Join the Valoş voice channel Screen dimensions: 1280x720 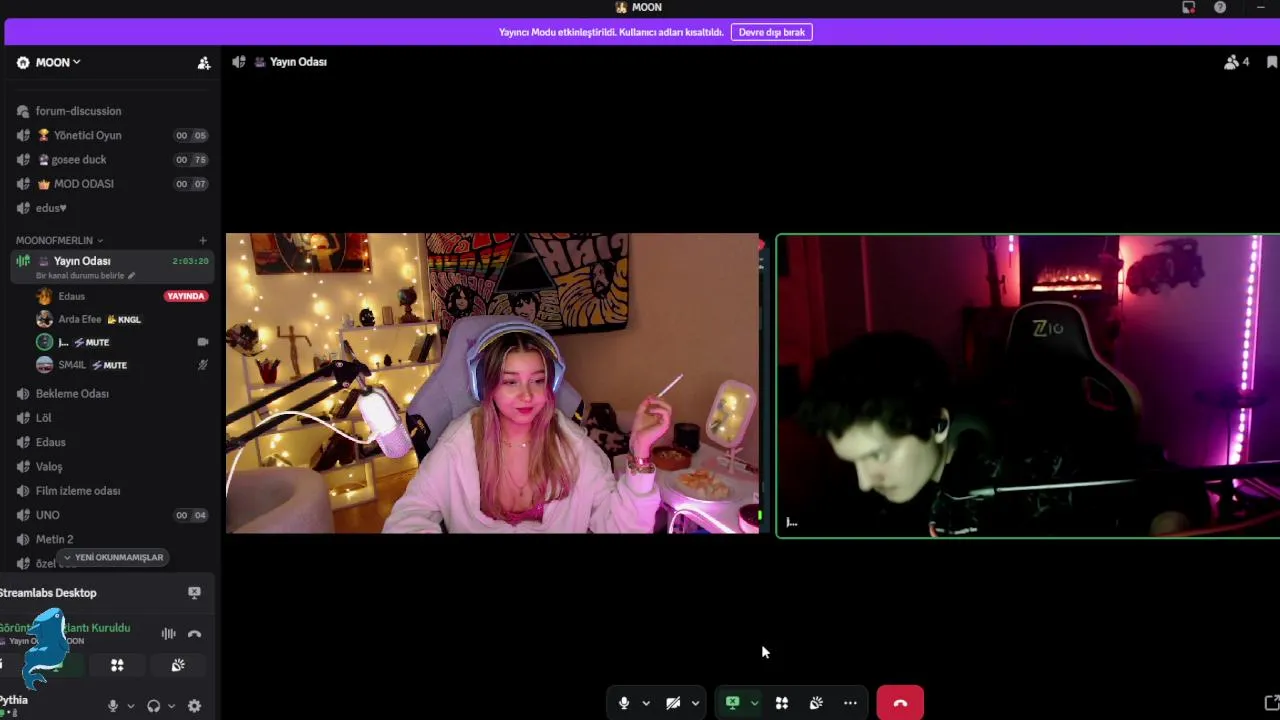(x=49, y=467)
